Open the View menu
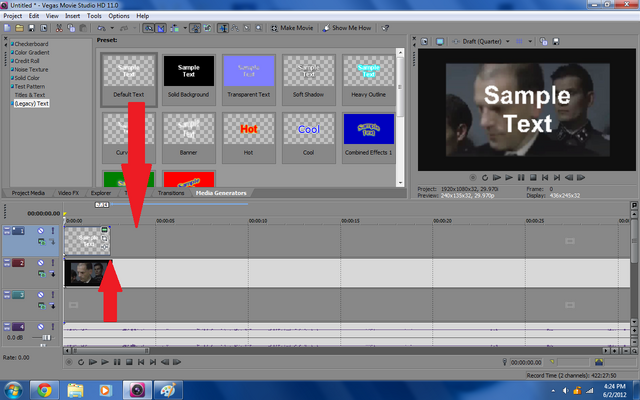 click(52, 16)
